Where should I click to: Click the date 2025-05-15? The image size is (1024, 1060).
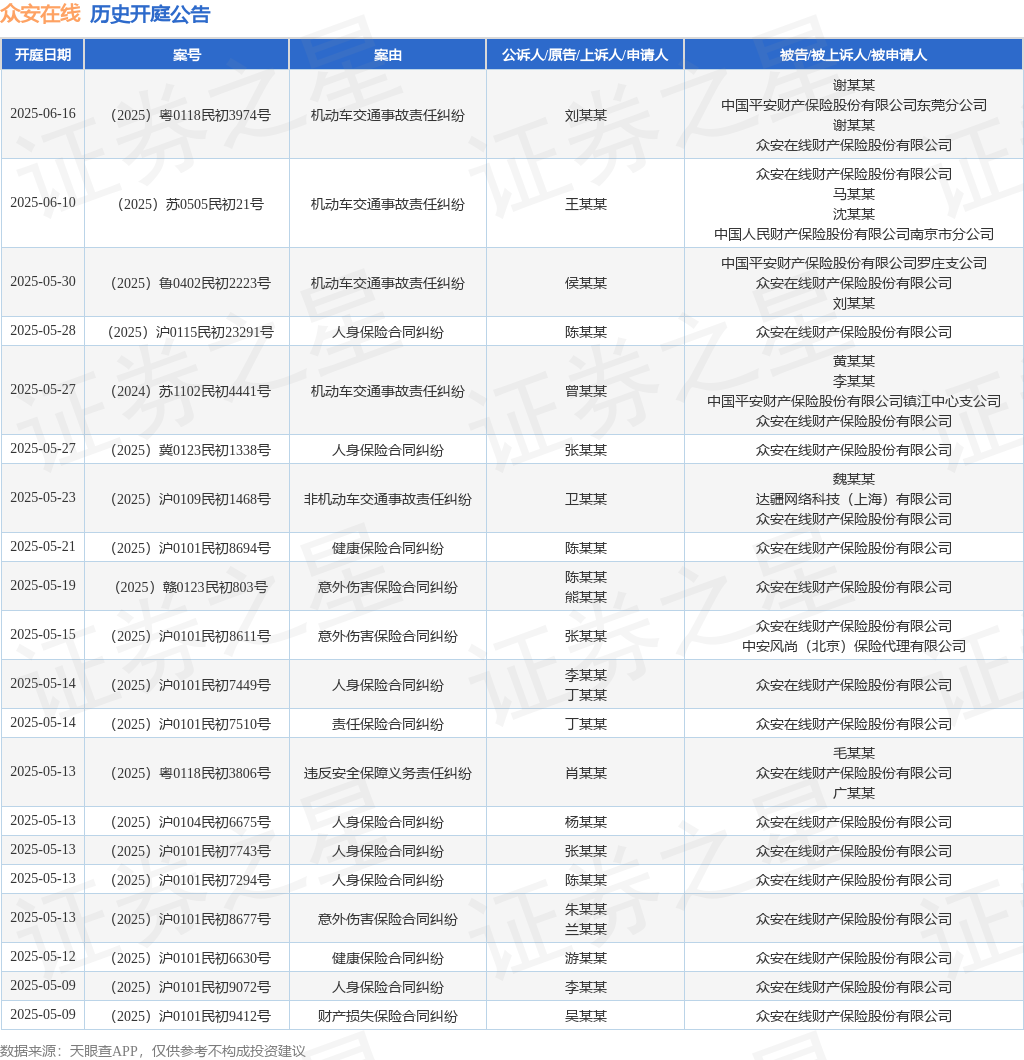[43, 634]
